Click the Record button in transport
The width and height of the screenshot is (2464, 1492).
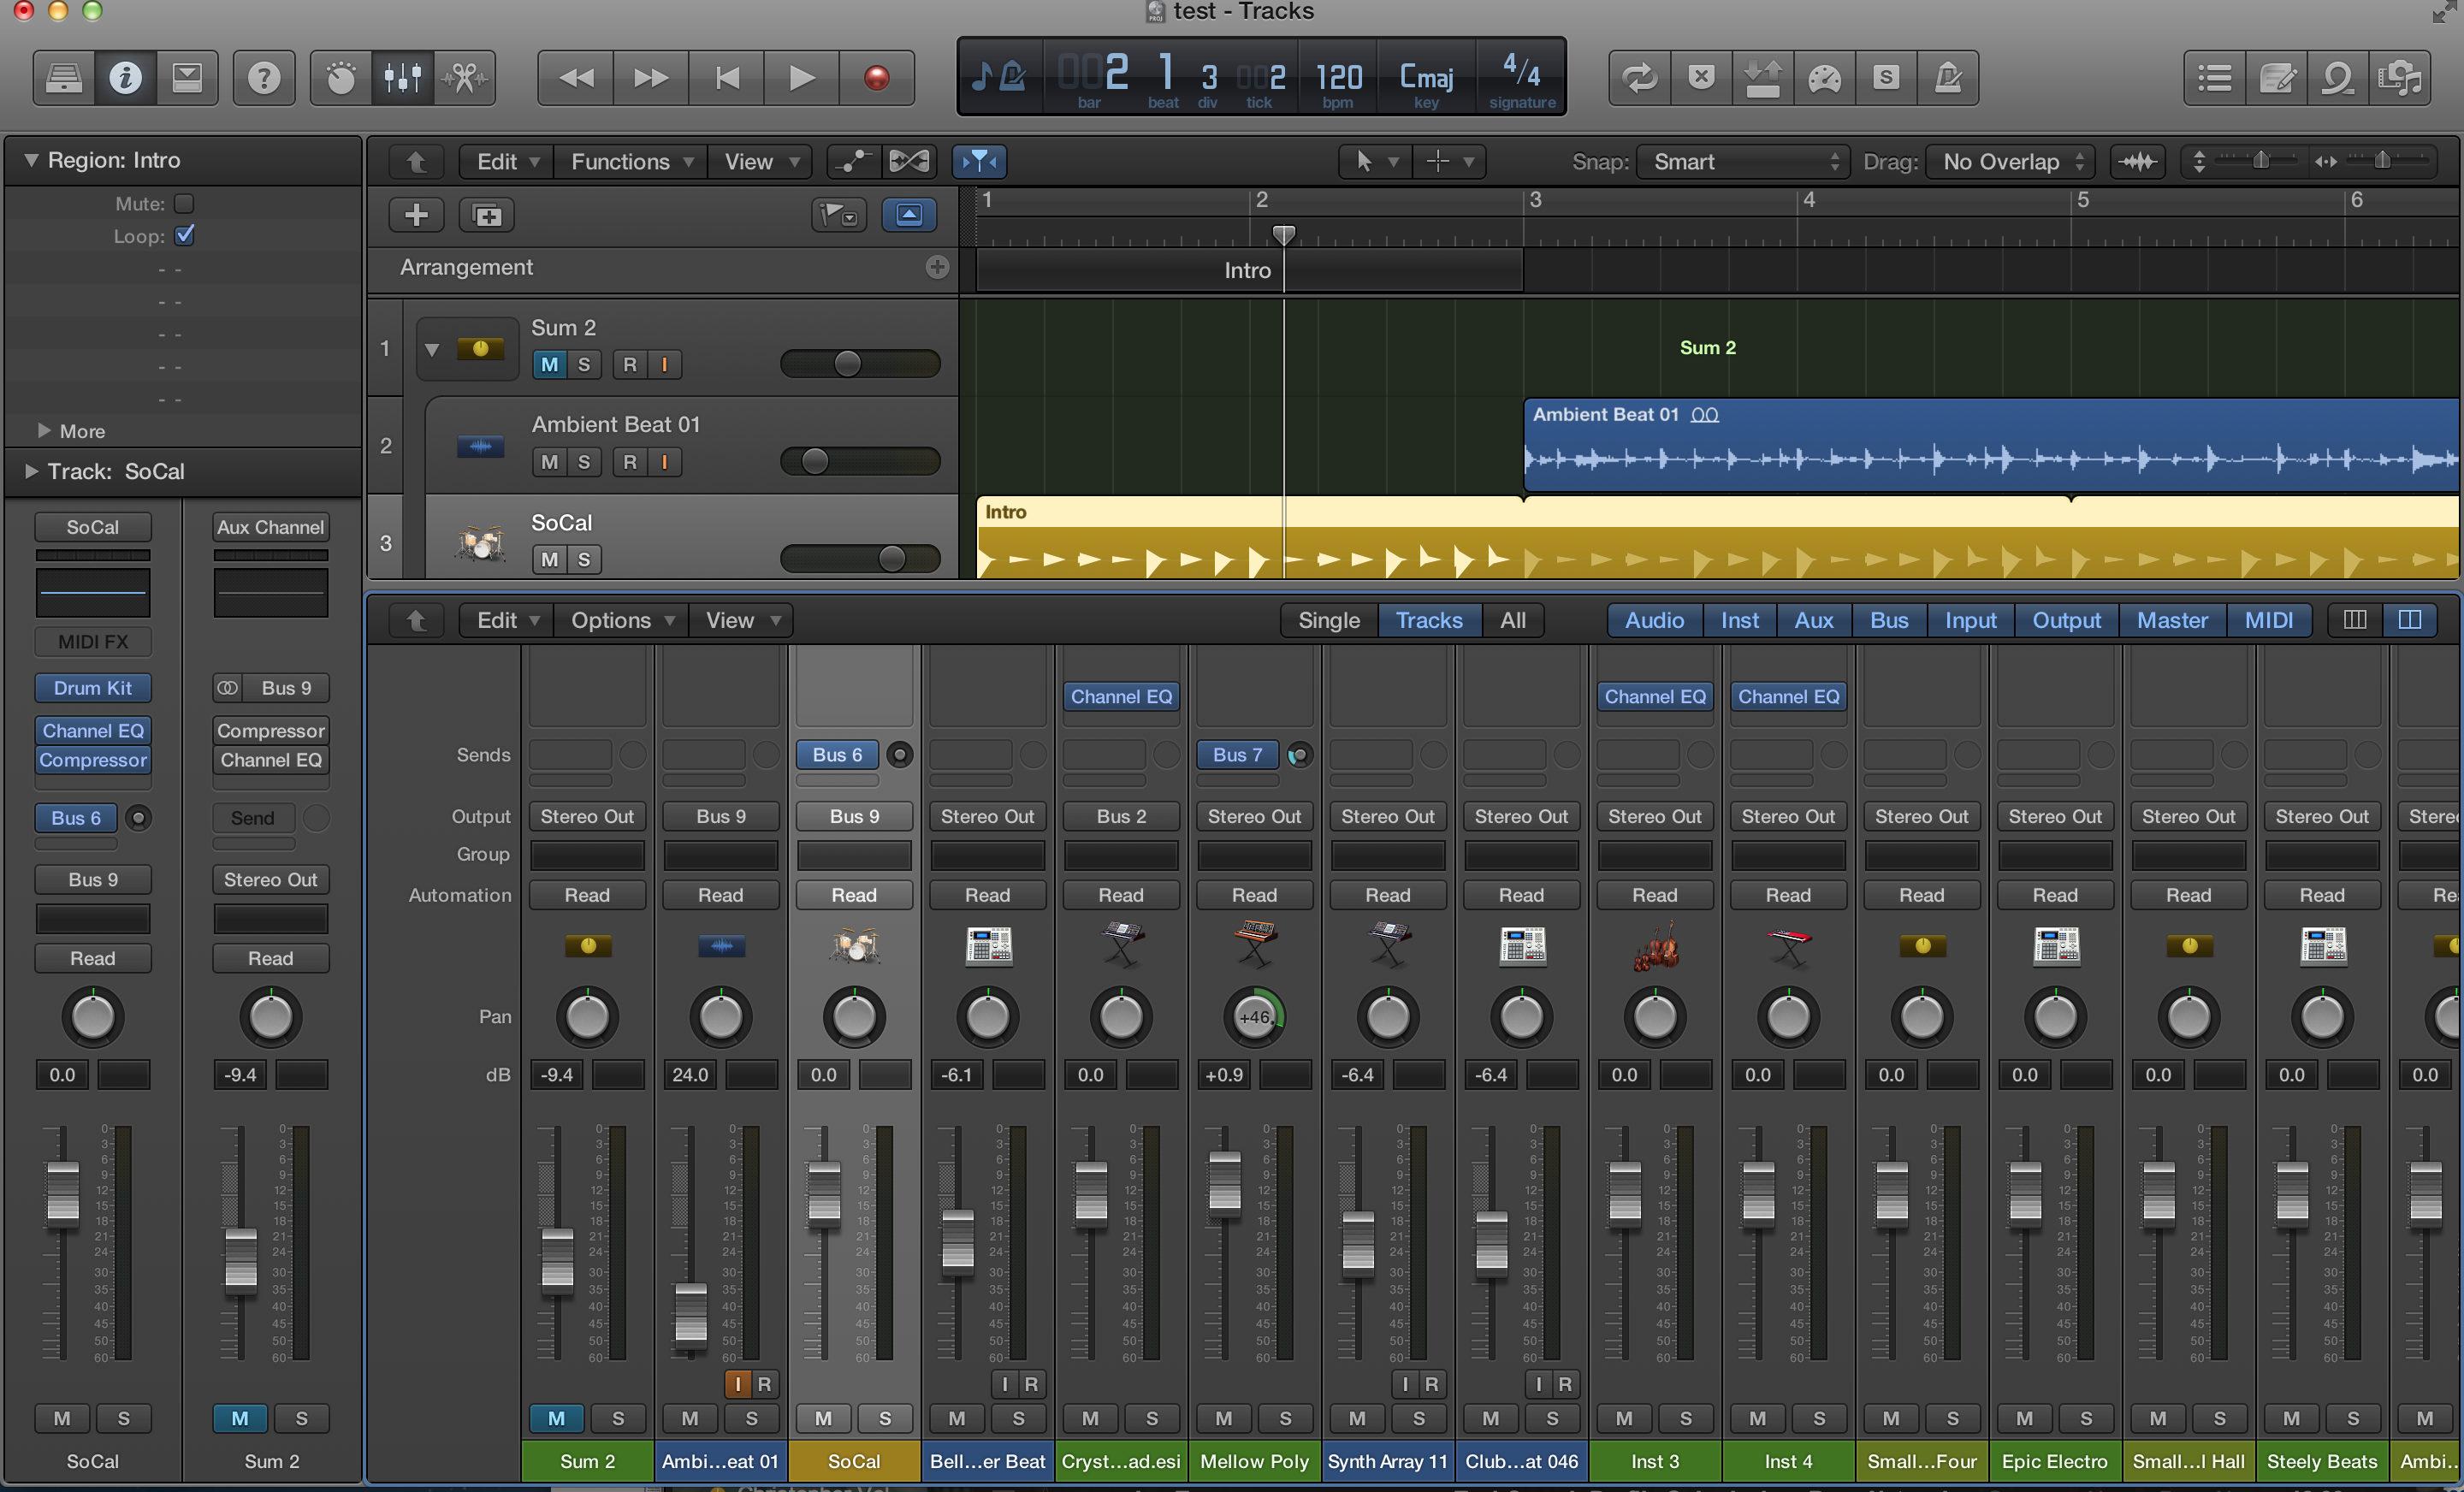point(876,77)
